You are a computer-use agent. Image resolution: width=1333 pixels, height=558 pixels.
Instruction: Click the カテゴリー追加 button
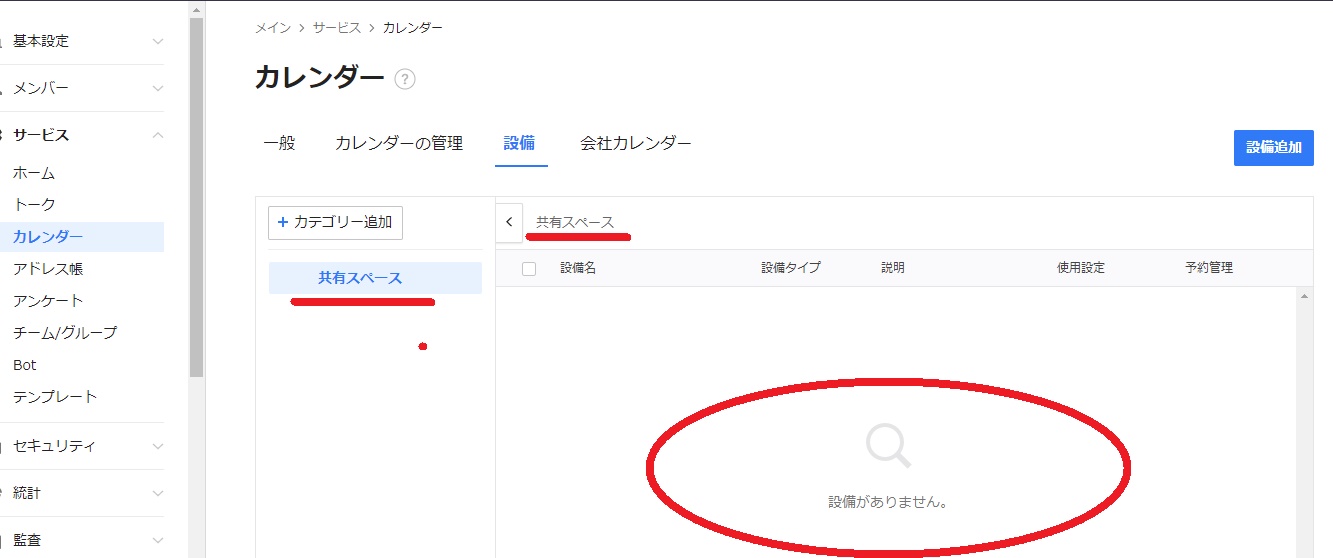point(335,222)
